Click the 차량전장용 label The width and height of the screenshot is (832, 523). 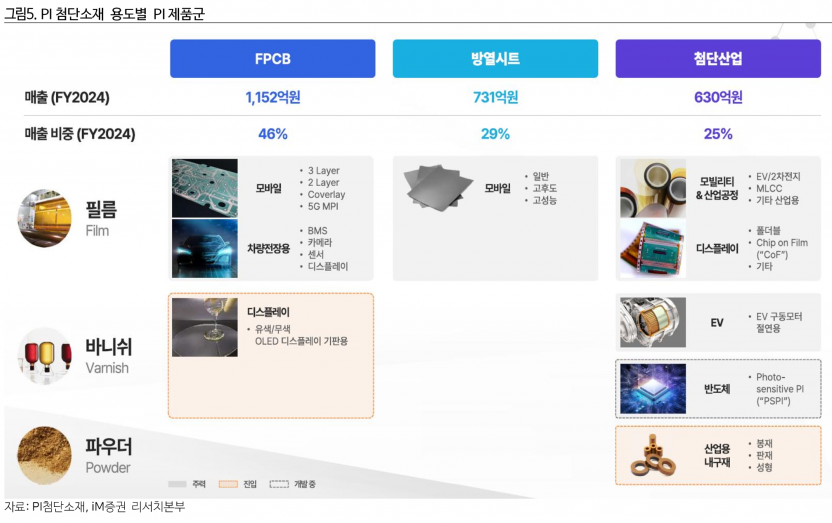268,248
